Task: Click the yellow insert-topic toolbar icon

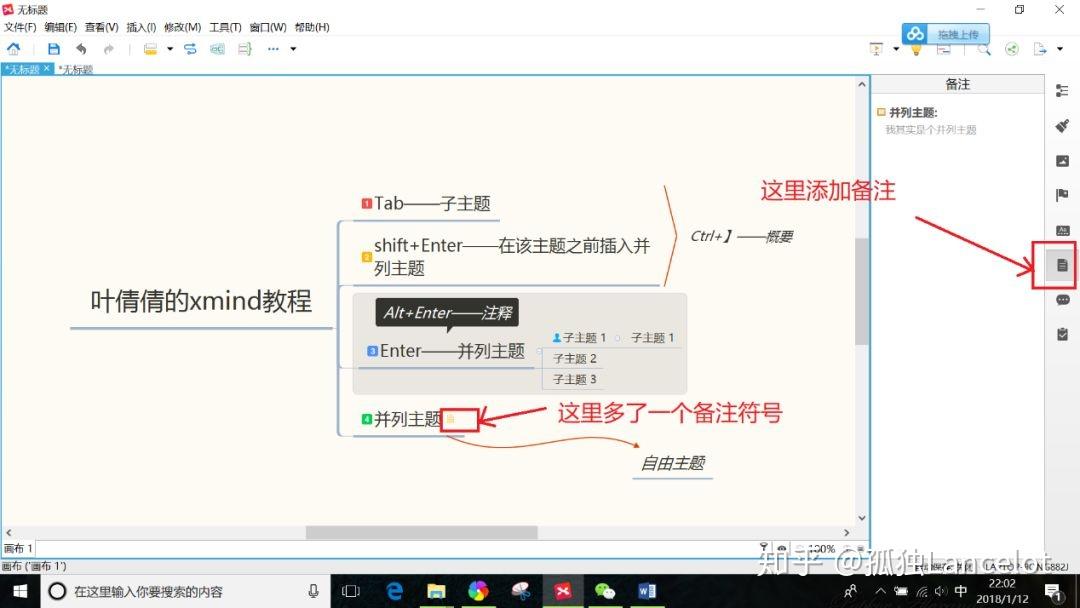Action: (x=150, y=49)
